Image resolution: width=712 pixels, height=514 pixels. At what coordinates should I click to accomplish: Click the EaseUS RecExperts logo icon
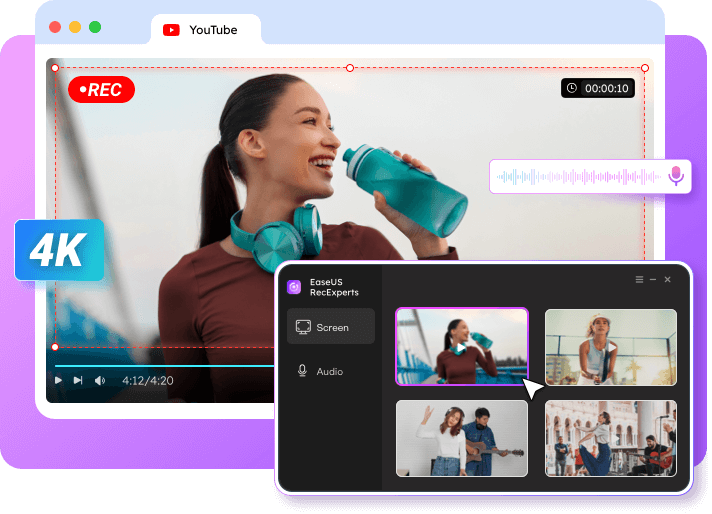(x=294, y=287)
